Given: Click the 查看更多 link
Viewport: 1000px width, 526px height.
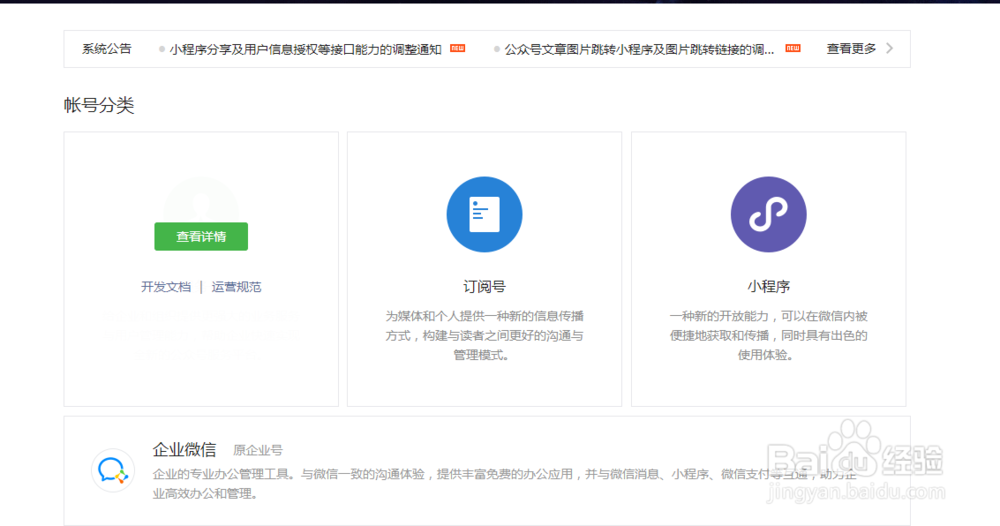Looking at the screenshot, I should click(x=851, y=48).
